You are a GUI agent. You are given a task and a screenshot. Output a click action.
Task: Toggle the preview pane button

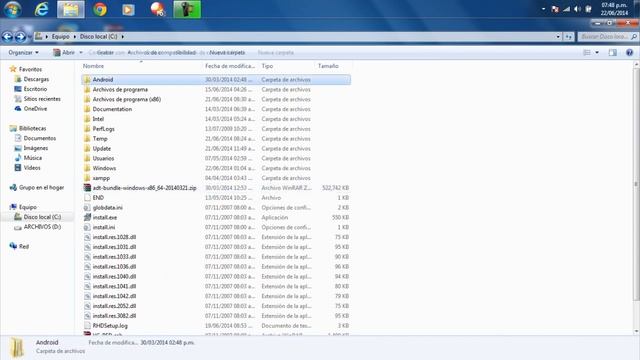point(613,53)
